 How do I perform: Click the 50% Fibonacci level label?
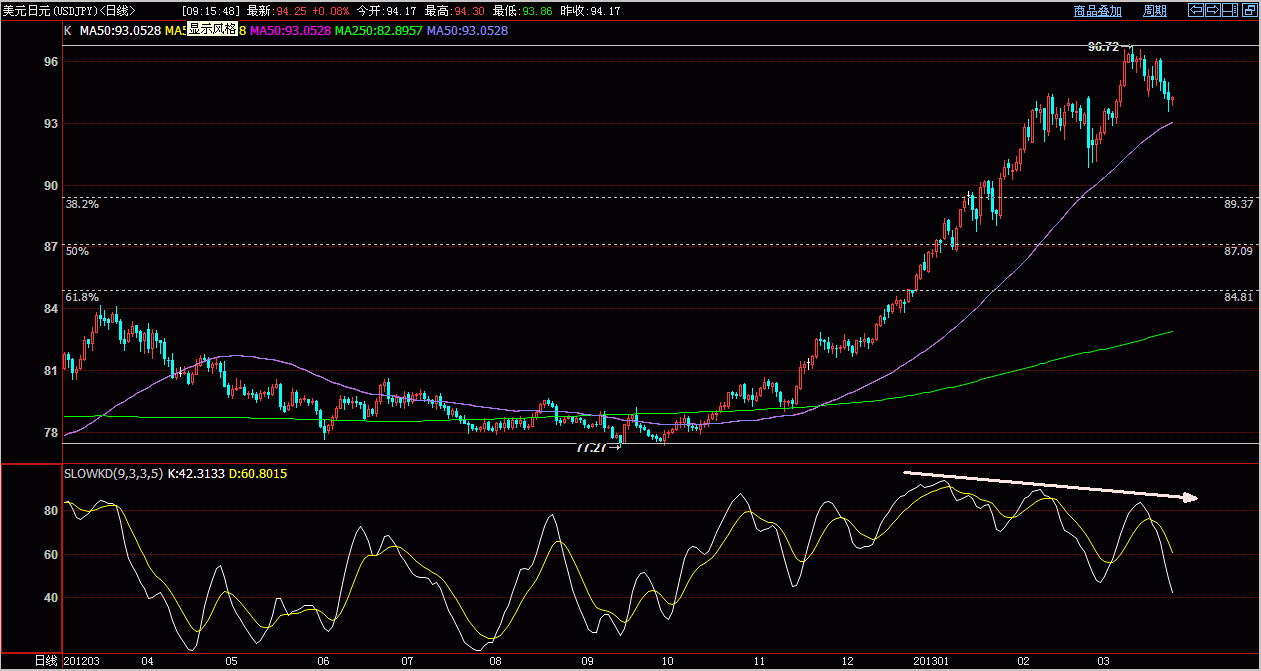(x=77, y=252)
